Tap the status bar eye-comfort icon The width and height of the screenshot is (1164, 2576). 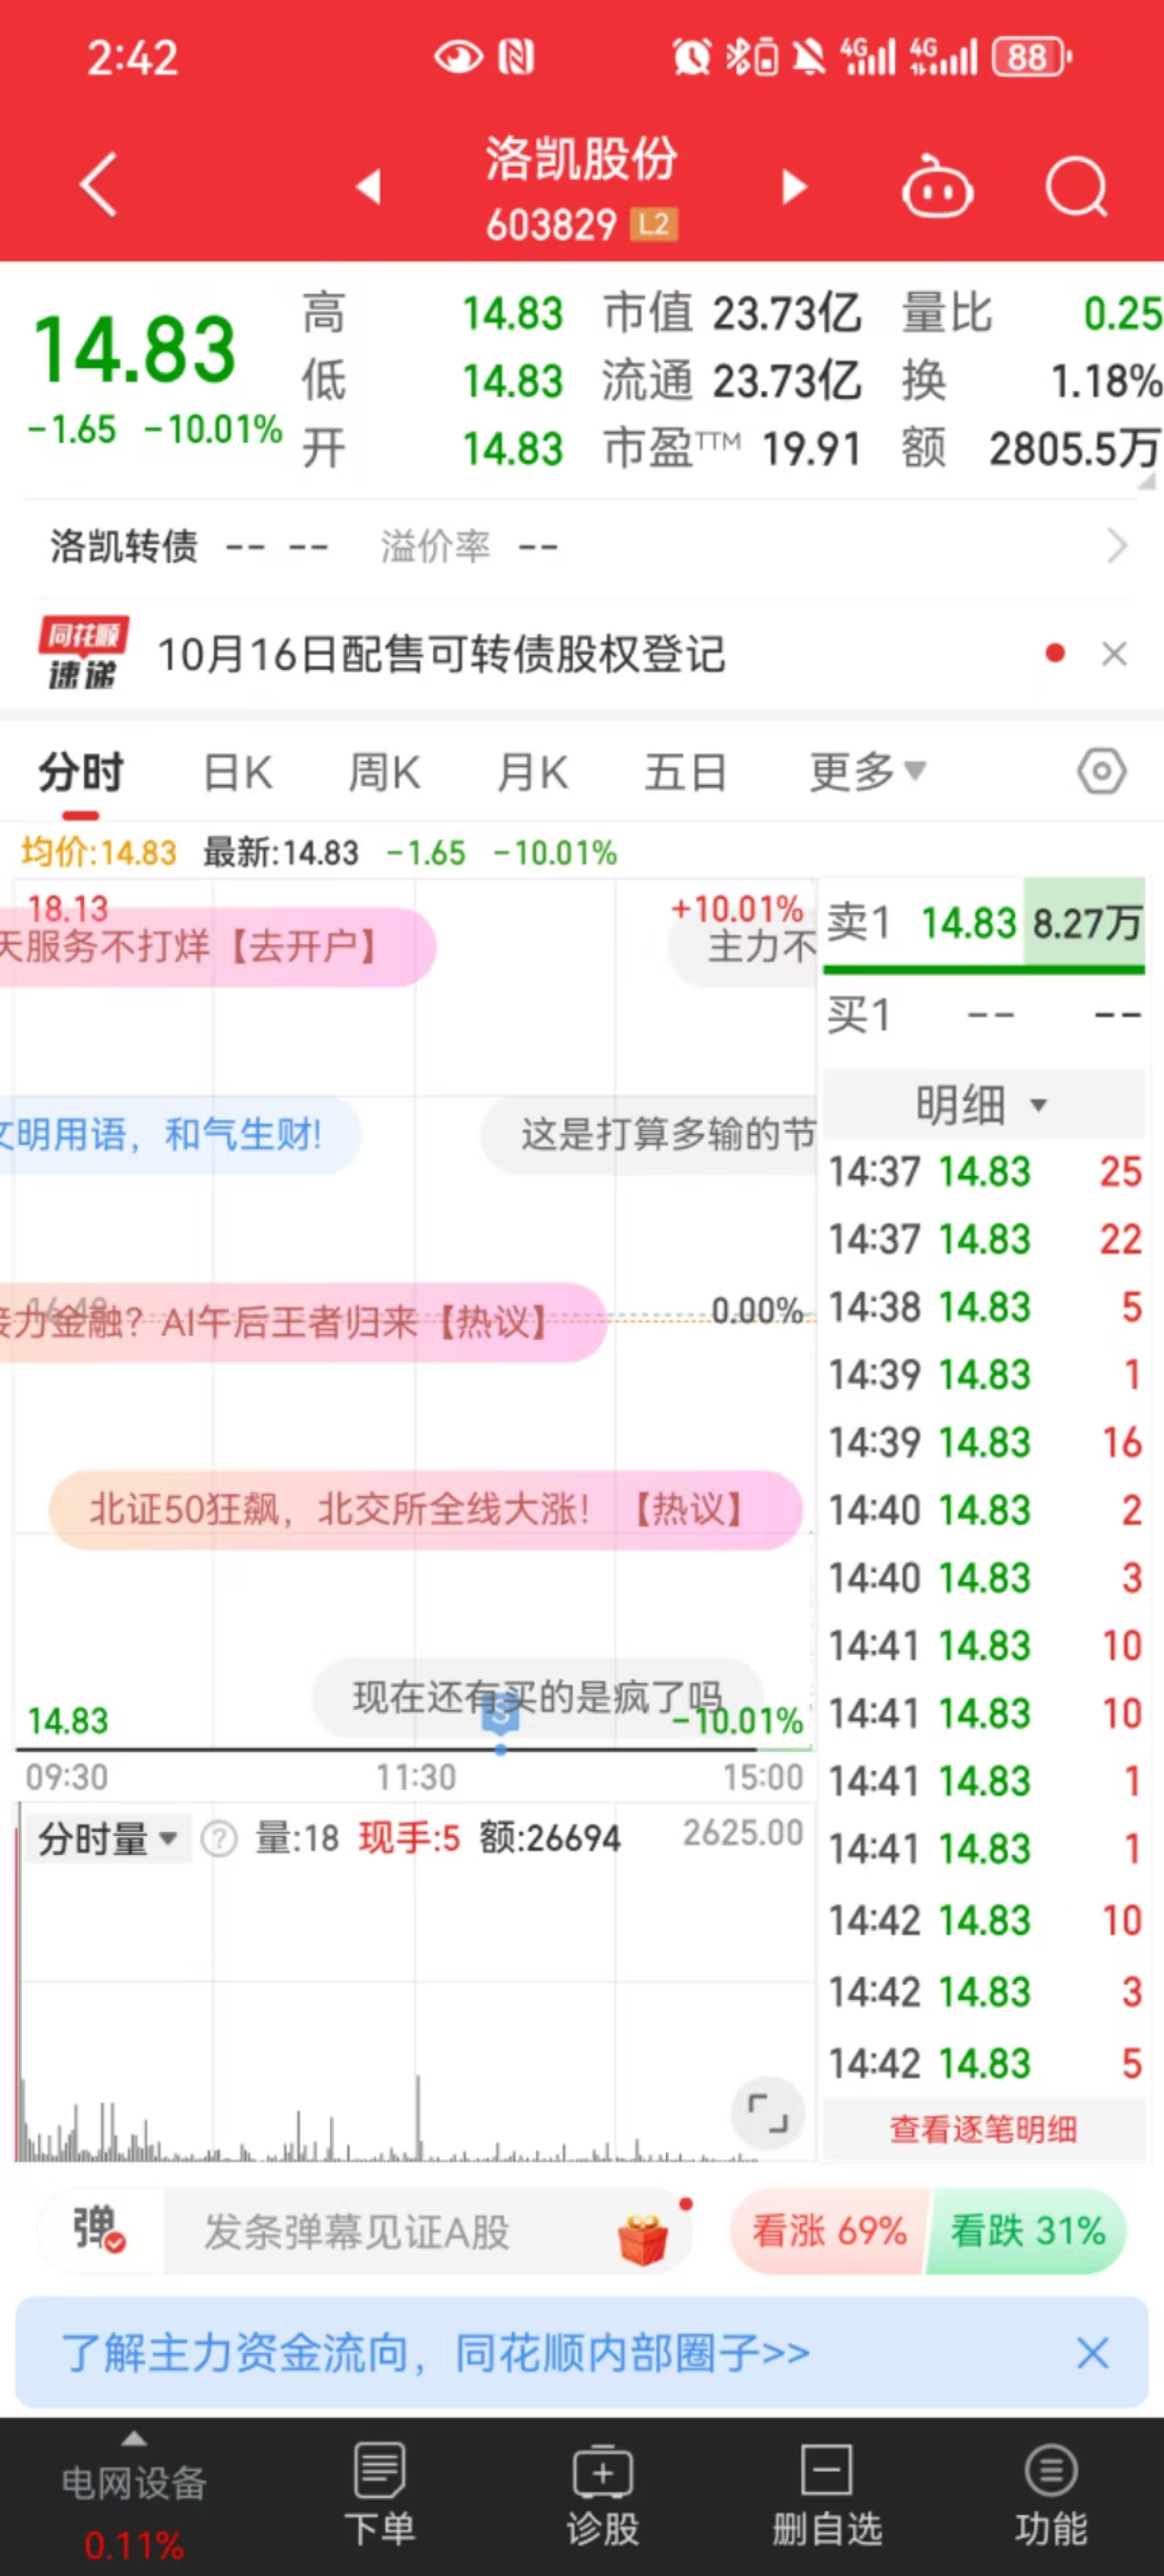[458, 57]
